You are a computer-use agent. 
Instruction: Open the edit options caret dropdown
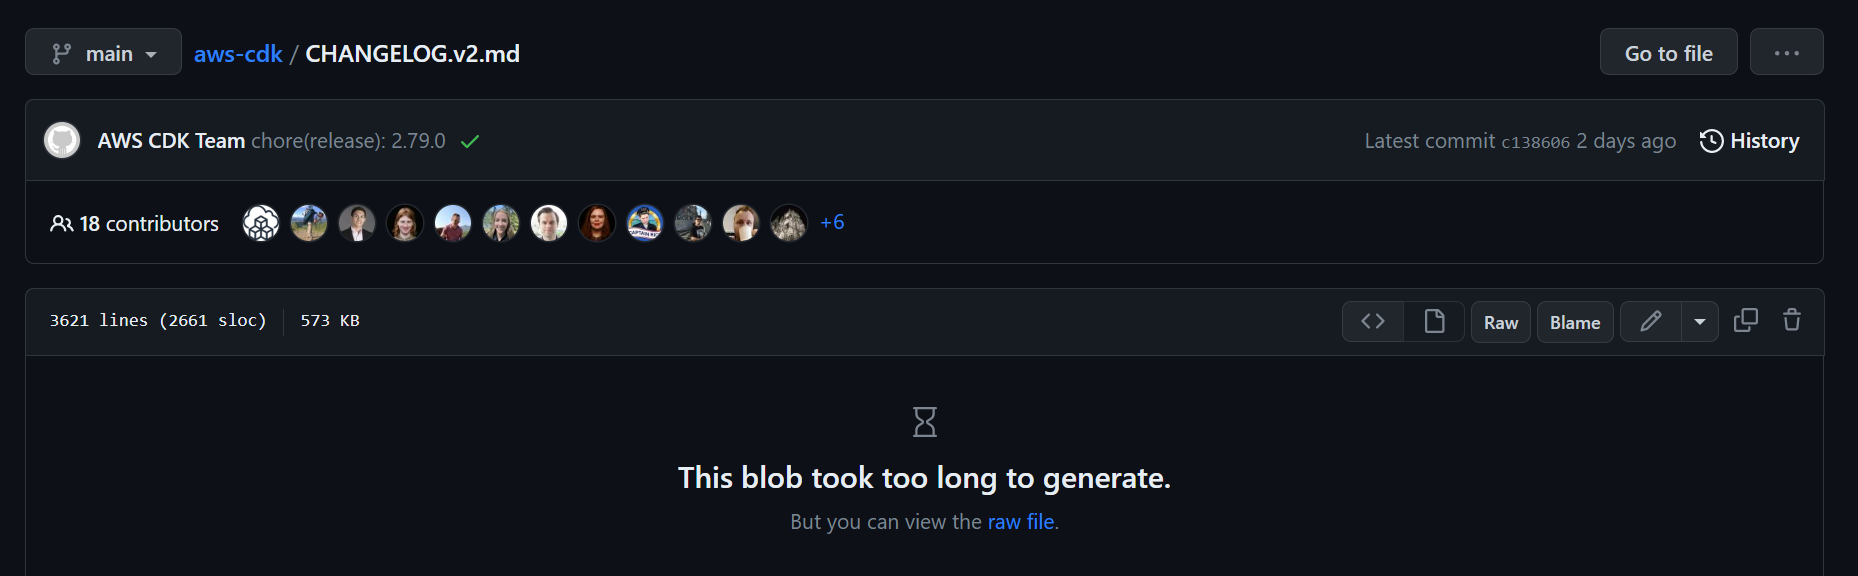1698,321
